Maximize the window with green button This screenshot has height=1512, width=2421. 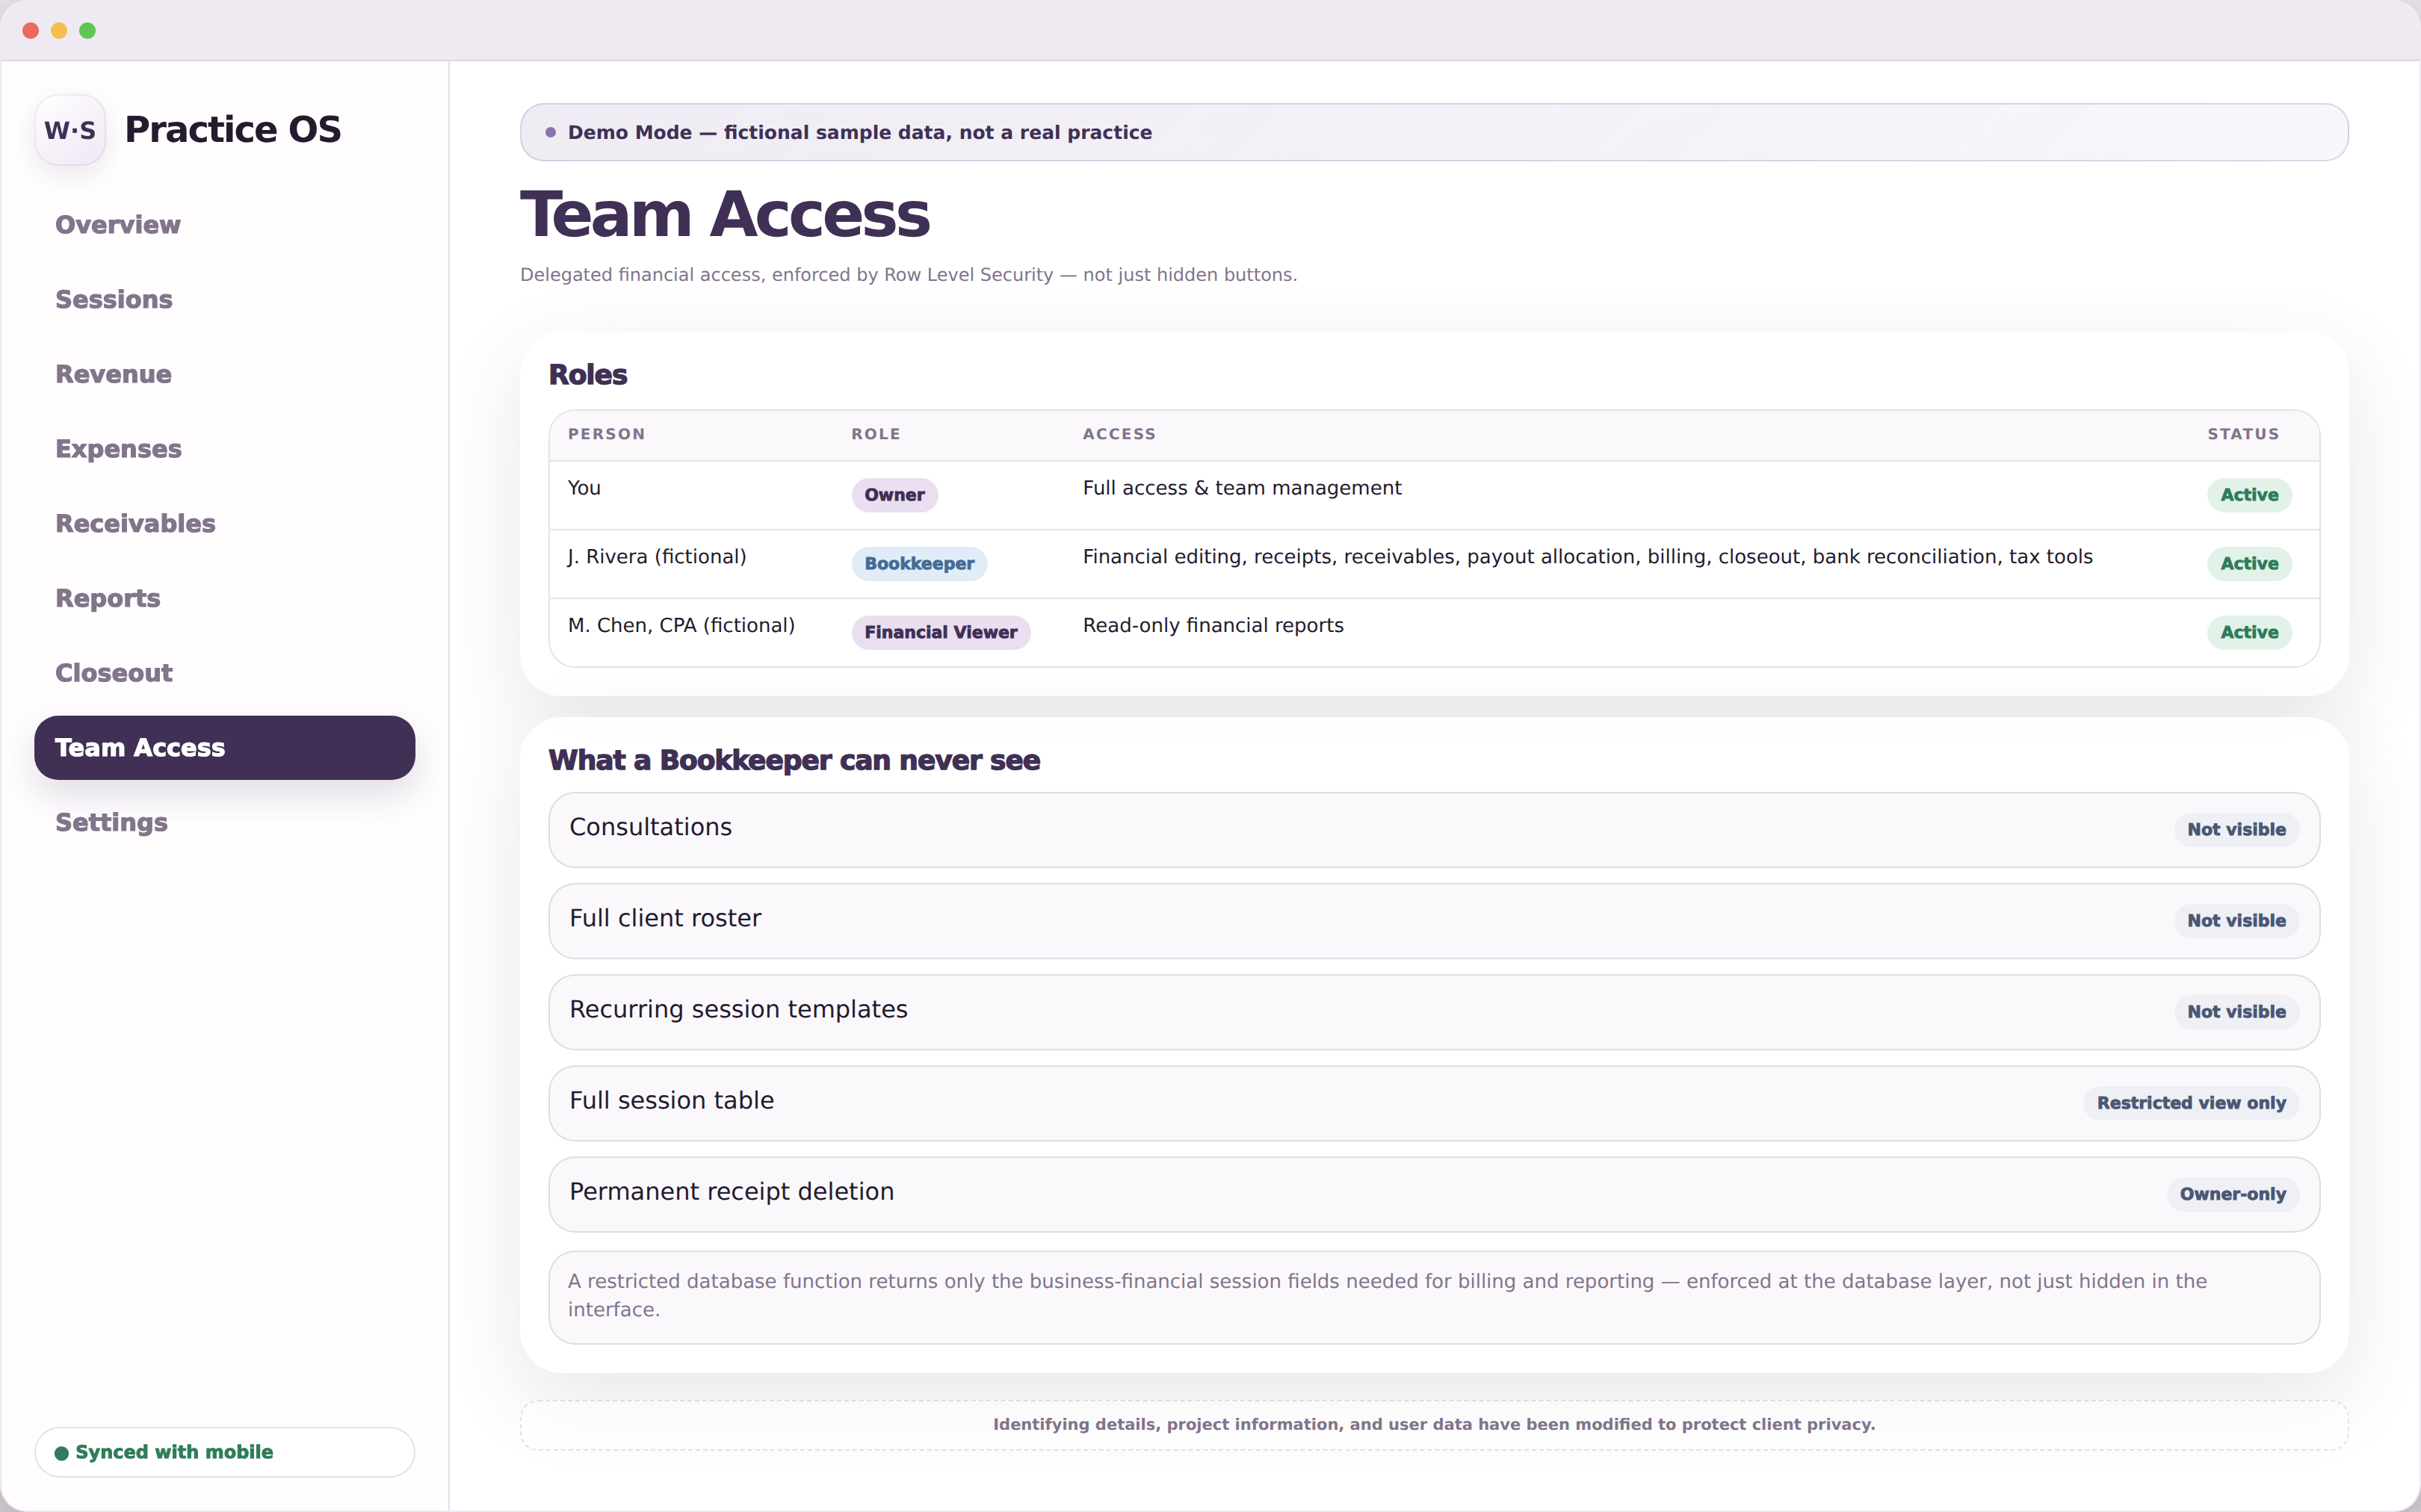[x=87, y=30]
